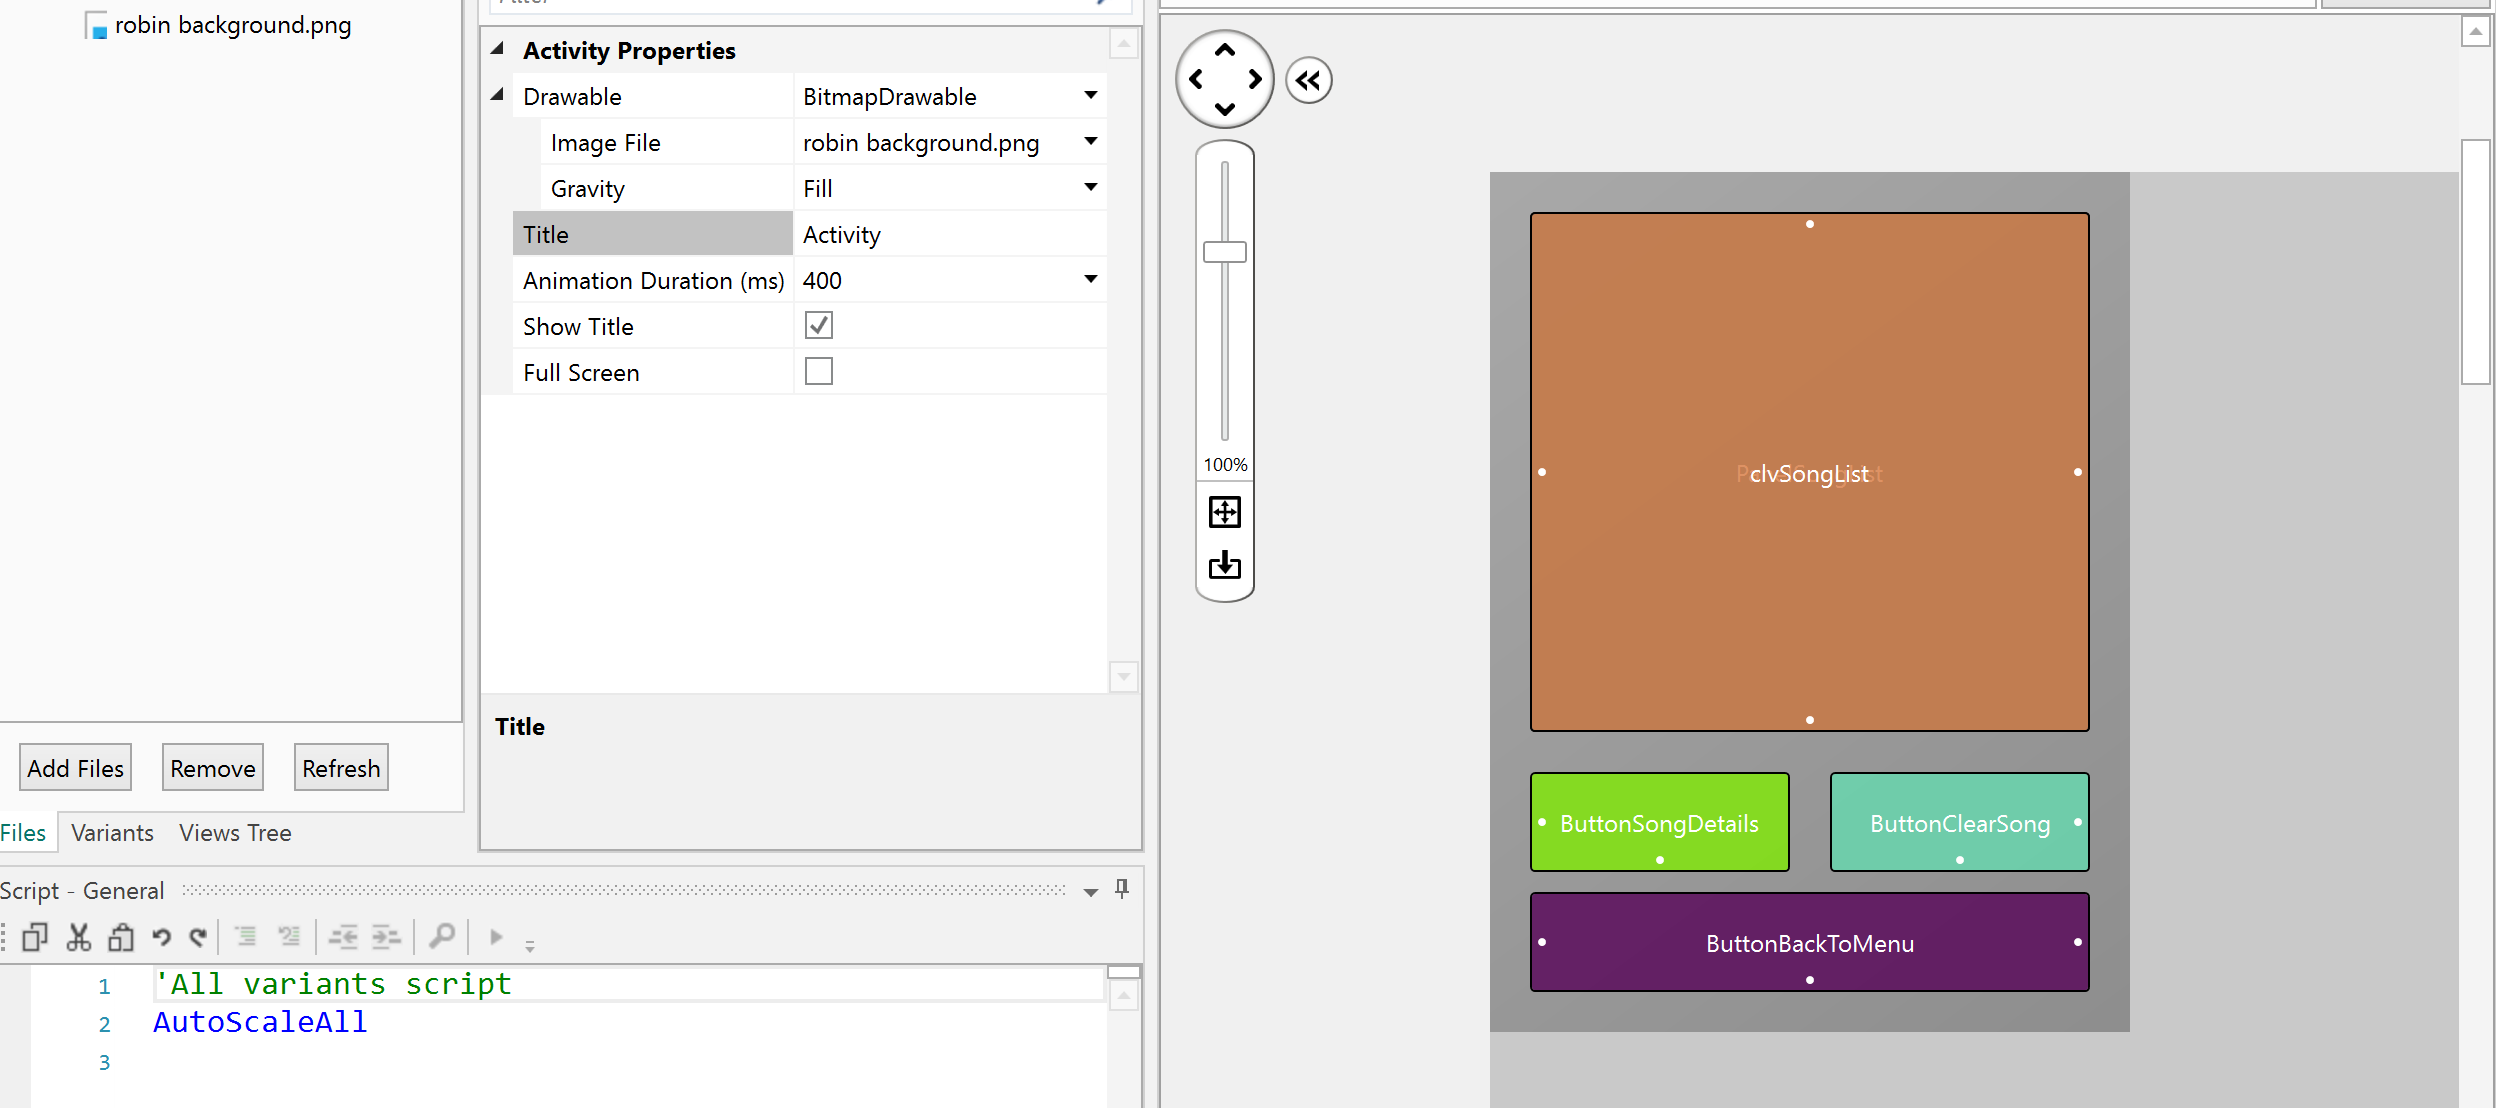2496x1108 pixels.
Task: Click the Paste icon in script toolbar
Action: [120, 937]
